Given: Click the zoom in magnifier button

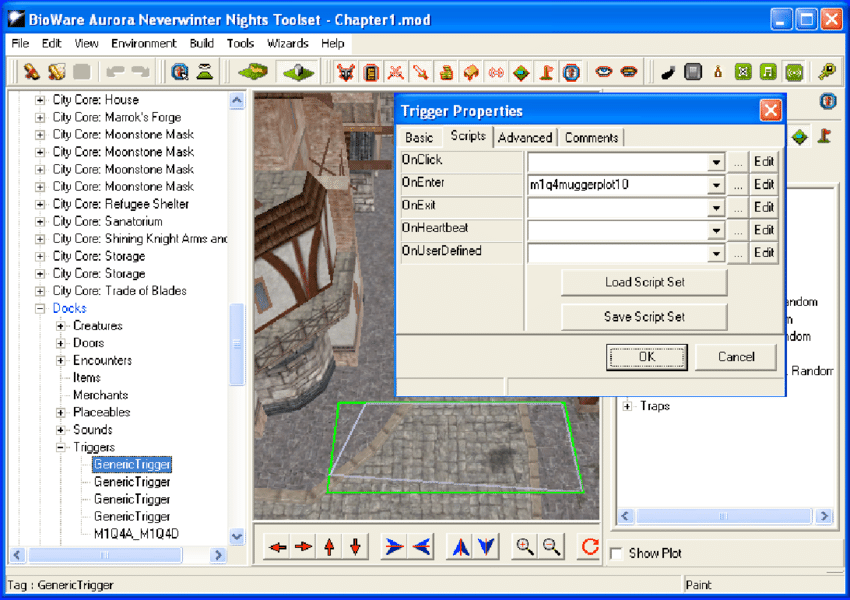Looking at the screenshot, I should pos(524,546).
